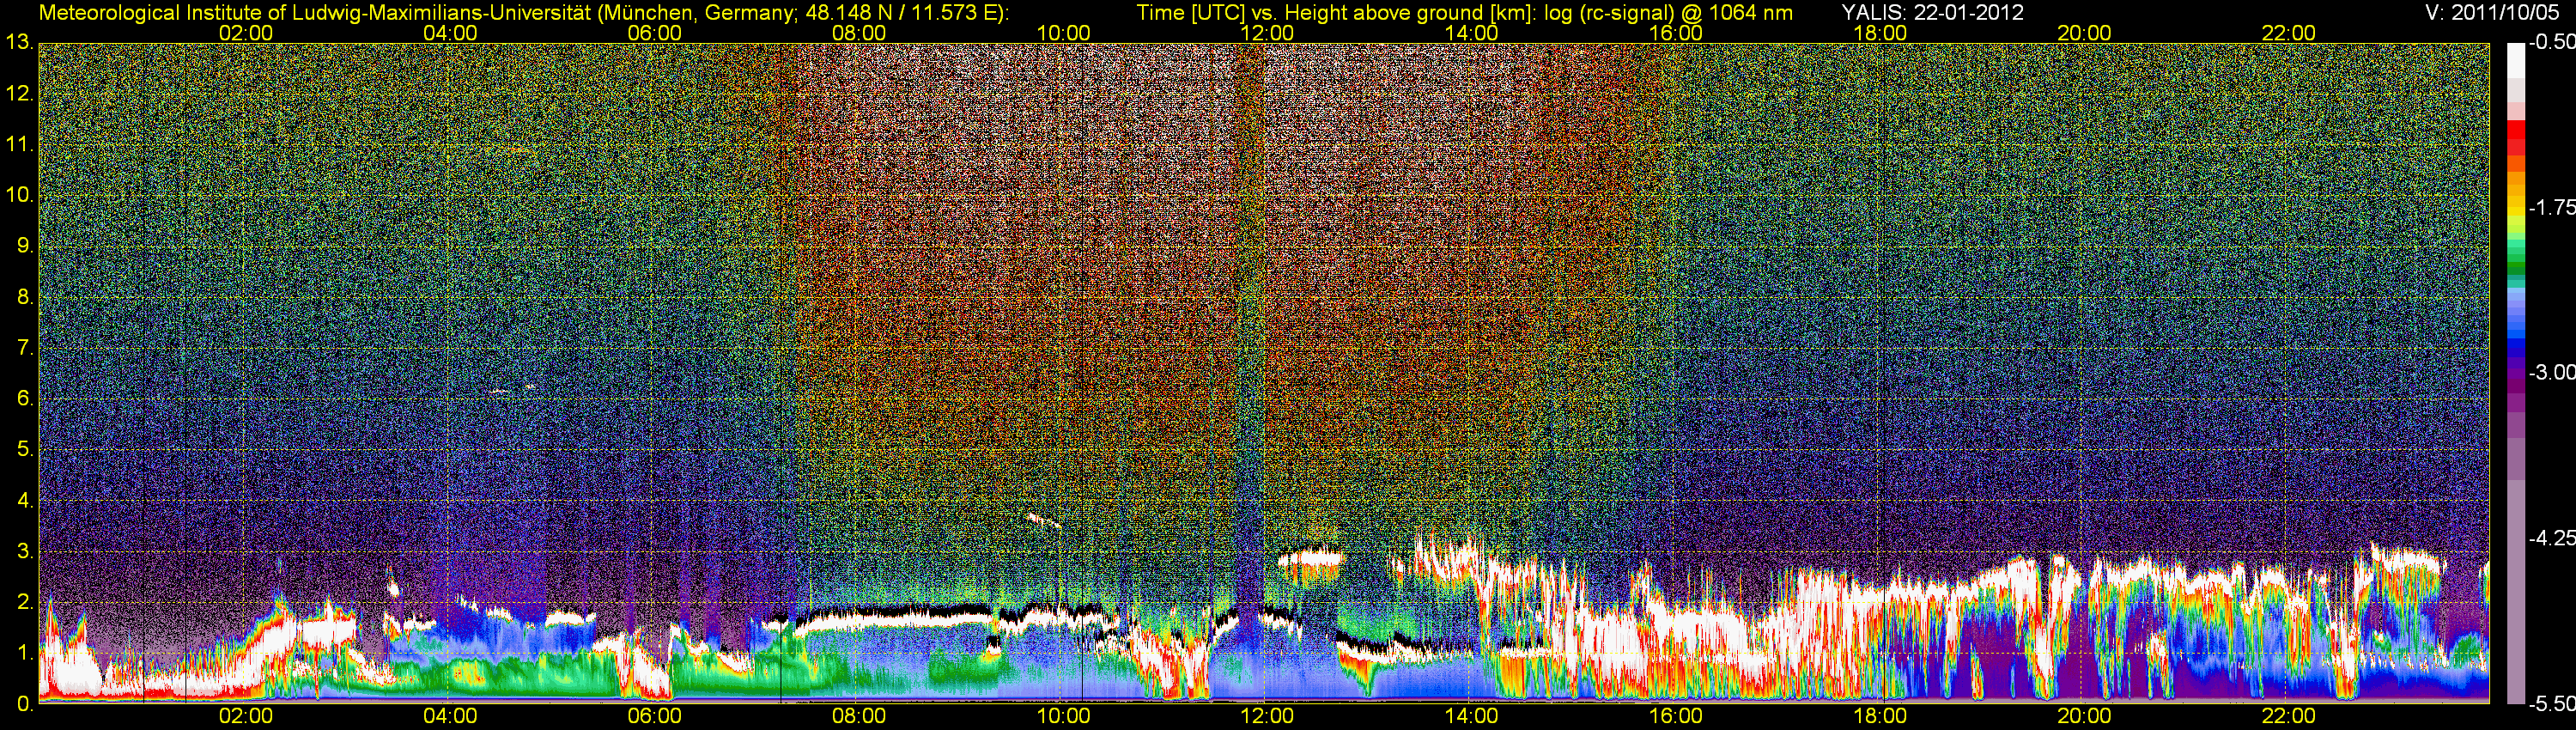Pick the dark blue band of the color scale
Screen dimensions: 2576x730
pyautogui.click(x=2514, y=348)
